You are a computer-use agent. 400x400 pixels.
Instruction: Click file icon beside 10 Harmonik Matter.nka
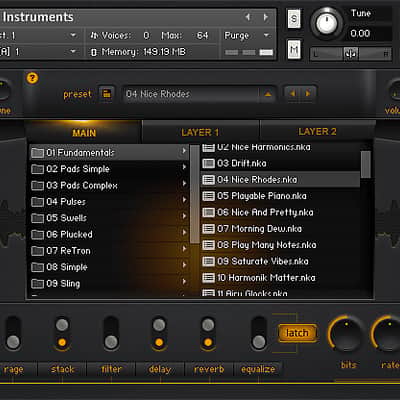tap(208, 278)
